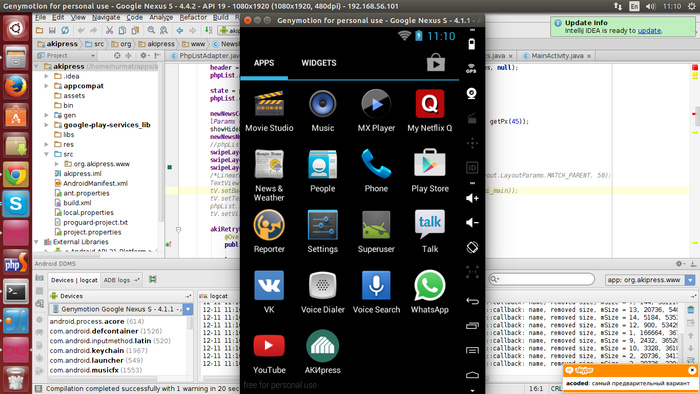The image size is (700, 394).
Task: Close the Skype notification popup
Action: 692,370
